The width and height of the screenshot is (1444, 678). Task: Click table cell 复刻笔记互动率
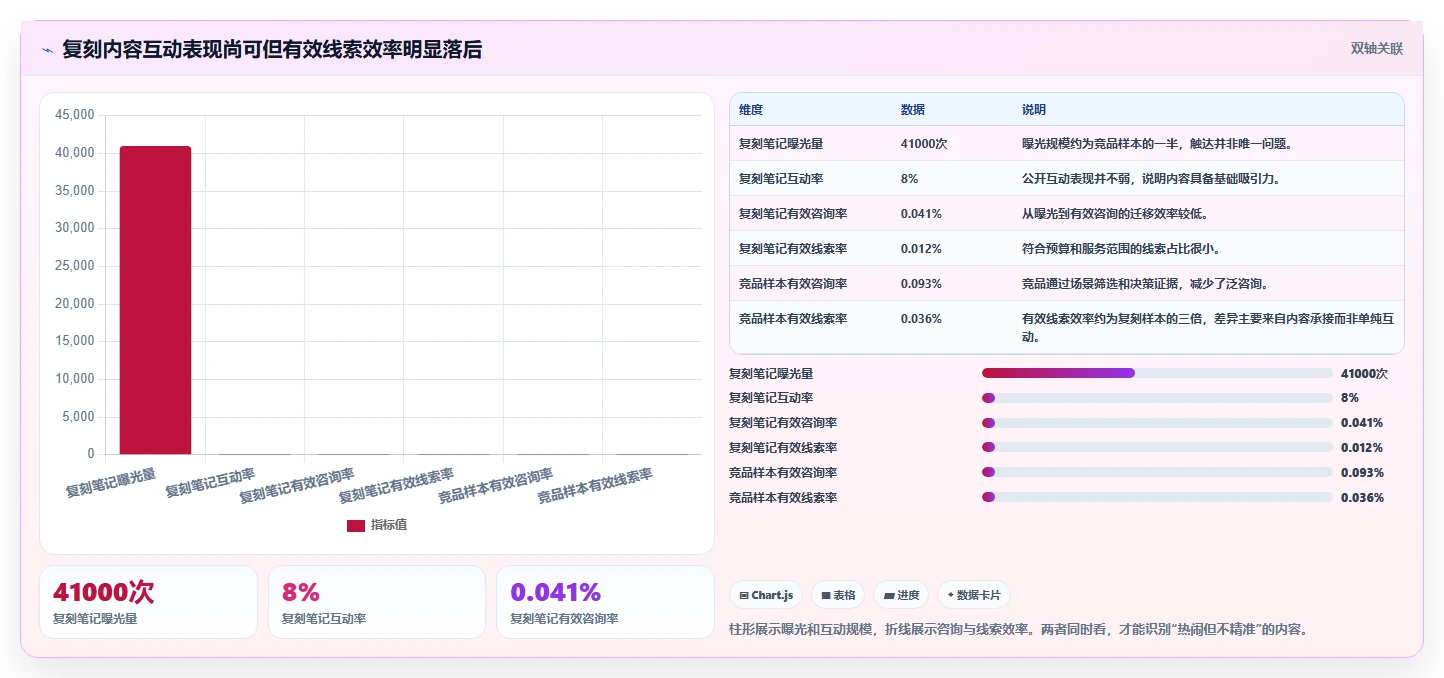pos(781,179)
